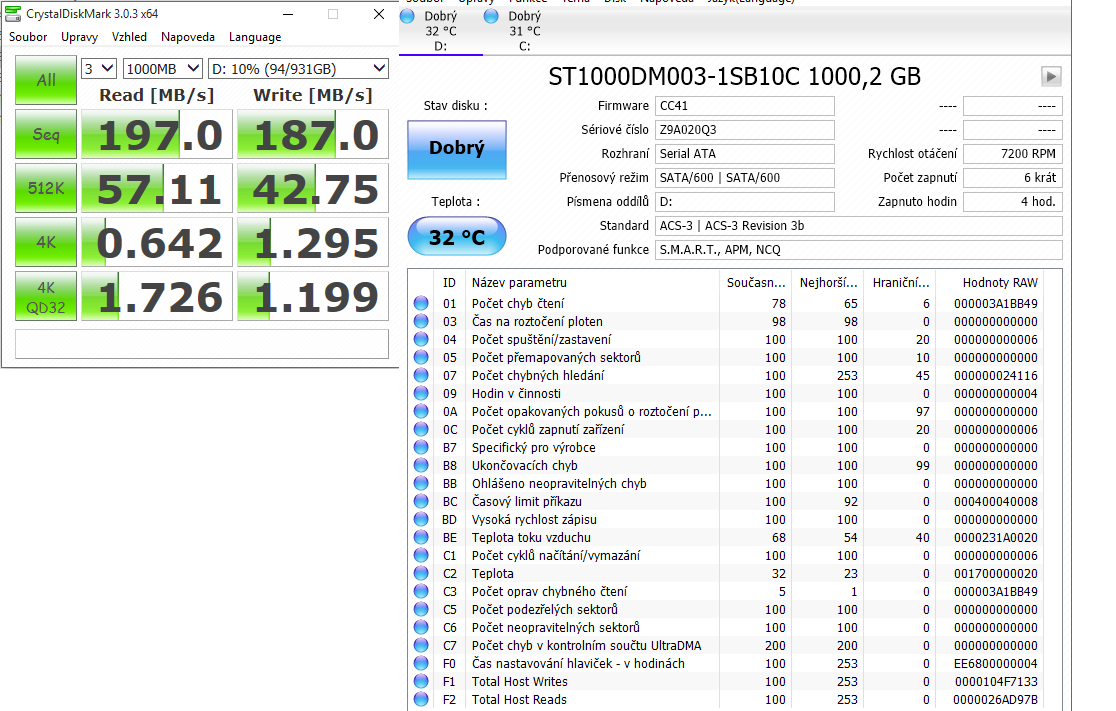Open the Language menu

tap(255, 37)
